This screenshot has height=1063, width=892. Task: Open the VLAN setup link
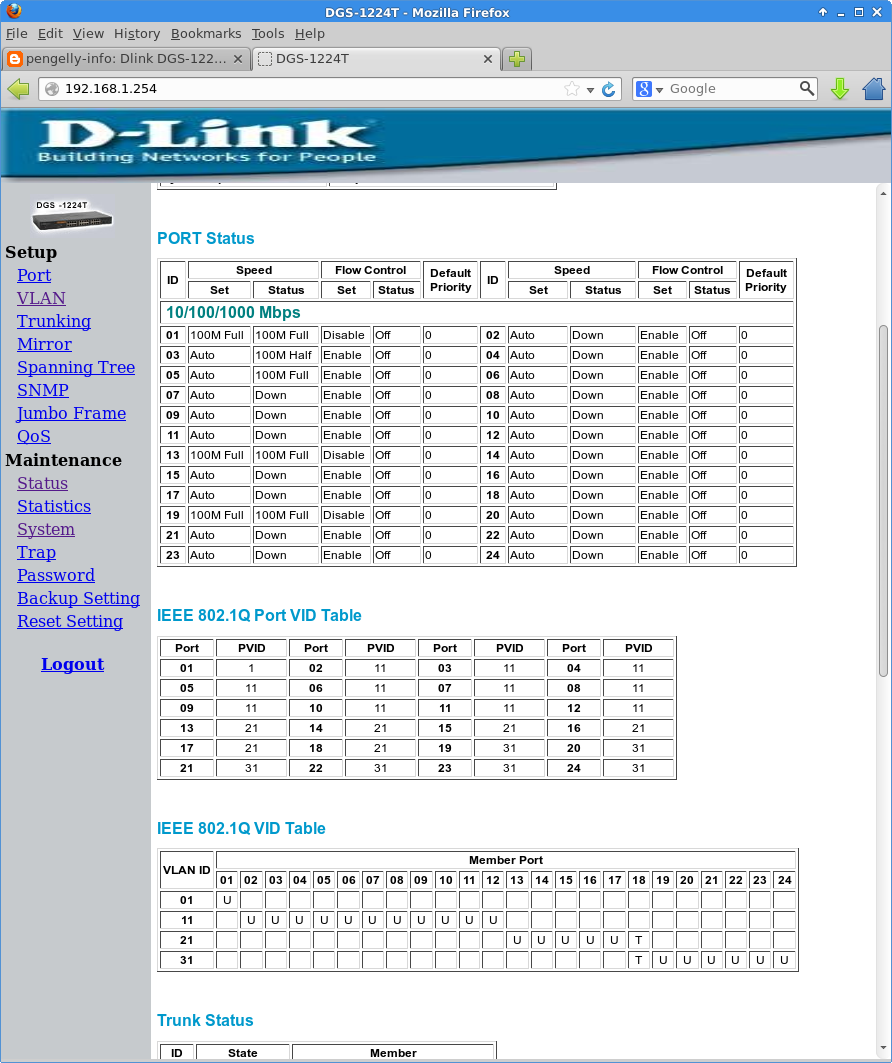click(41, 298)
